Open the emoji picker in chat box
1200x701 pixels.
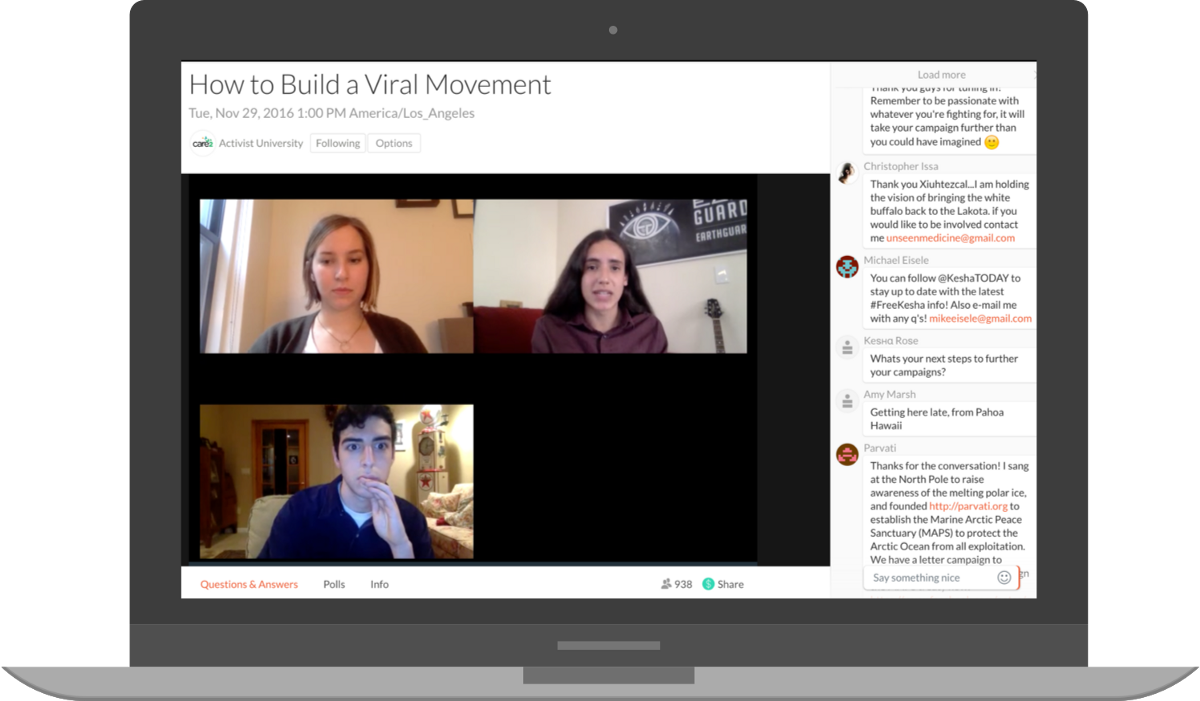click(1004, 577)
